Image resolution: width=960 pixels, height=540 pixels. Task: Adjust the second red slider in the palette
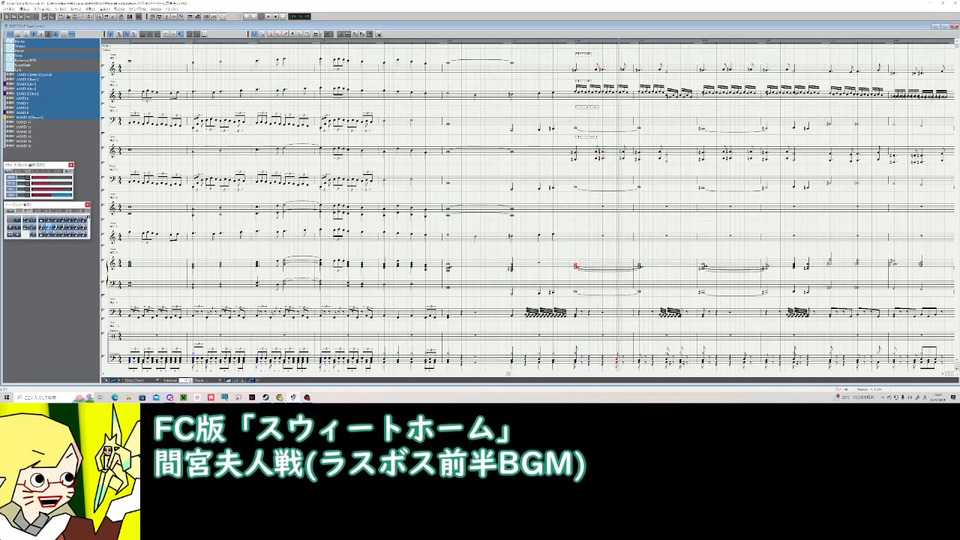(x=52, y=184)
